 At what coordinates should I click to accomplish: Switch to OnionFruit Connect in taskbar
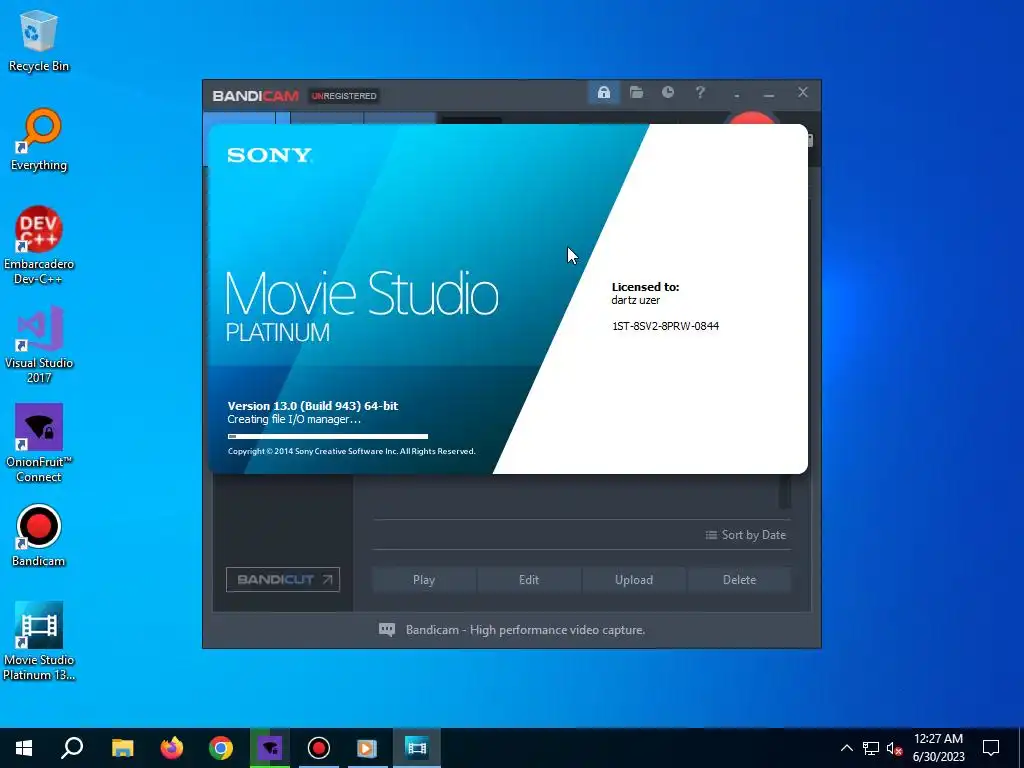(x=270, y=748)
